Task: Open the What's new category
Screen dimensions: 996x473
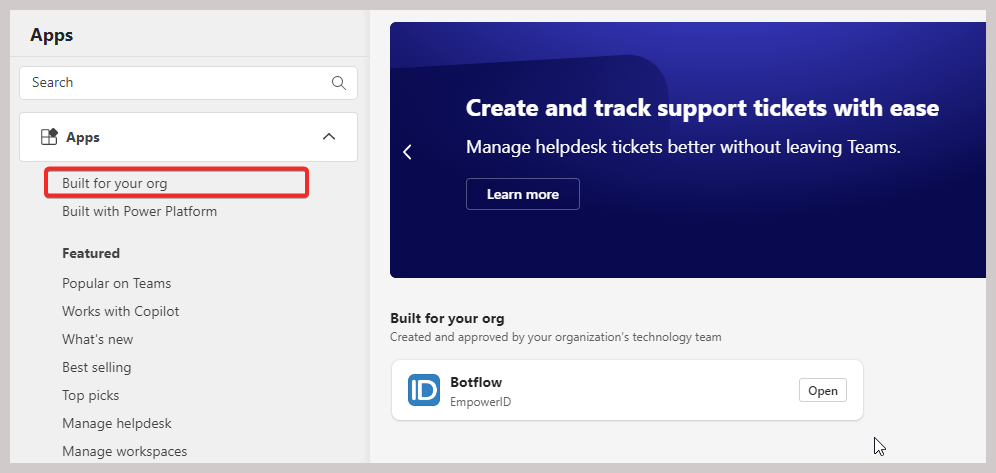Action: coord(97,339)
